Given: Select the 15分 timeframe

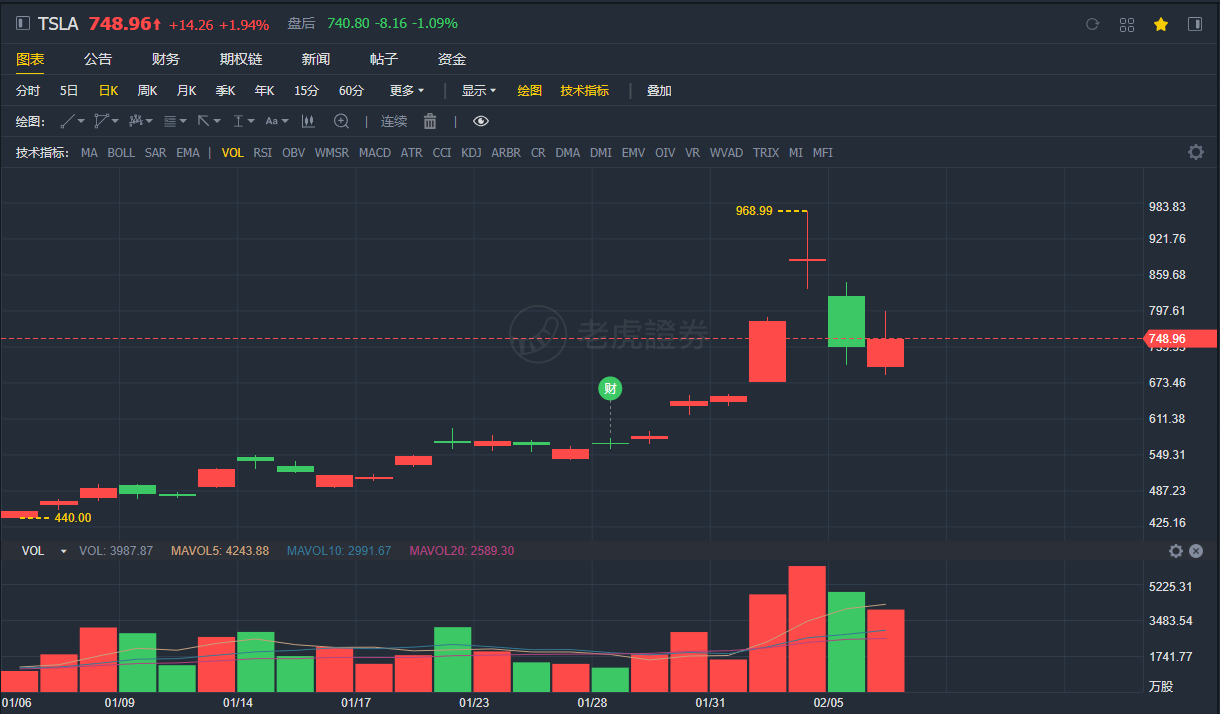Looking at the screenshot, I should coord(306,90).
